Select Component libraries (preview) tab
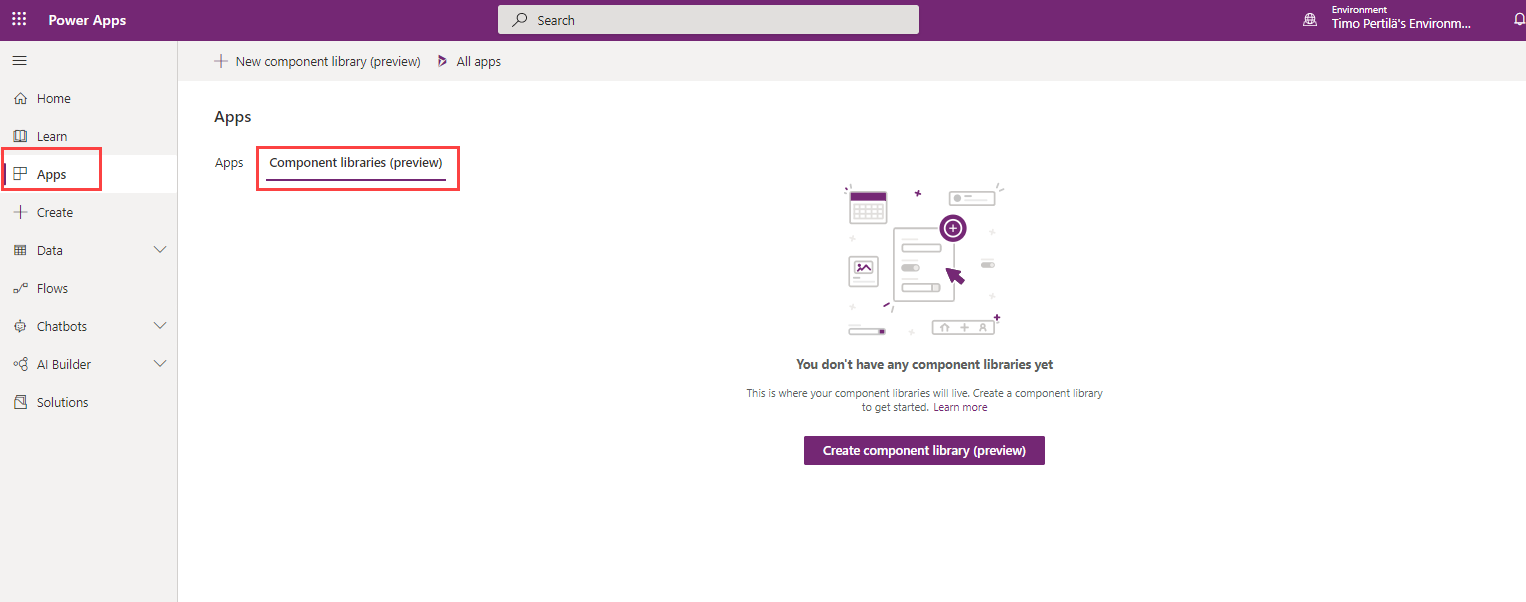The image size is (1526, 602). tap(355, 163)
